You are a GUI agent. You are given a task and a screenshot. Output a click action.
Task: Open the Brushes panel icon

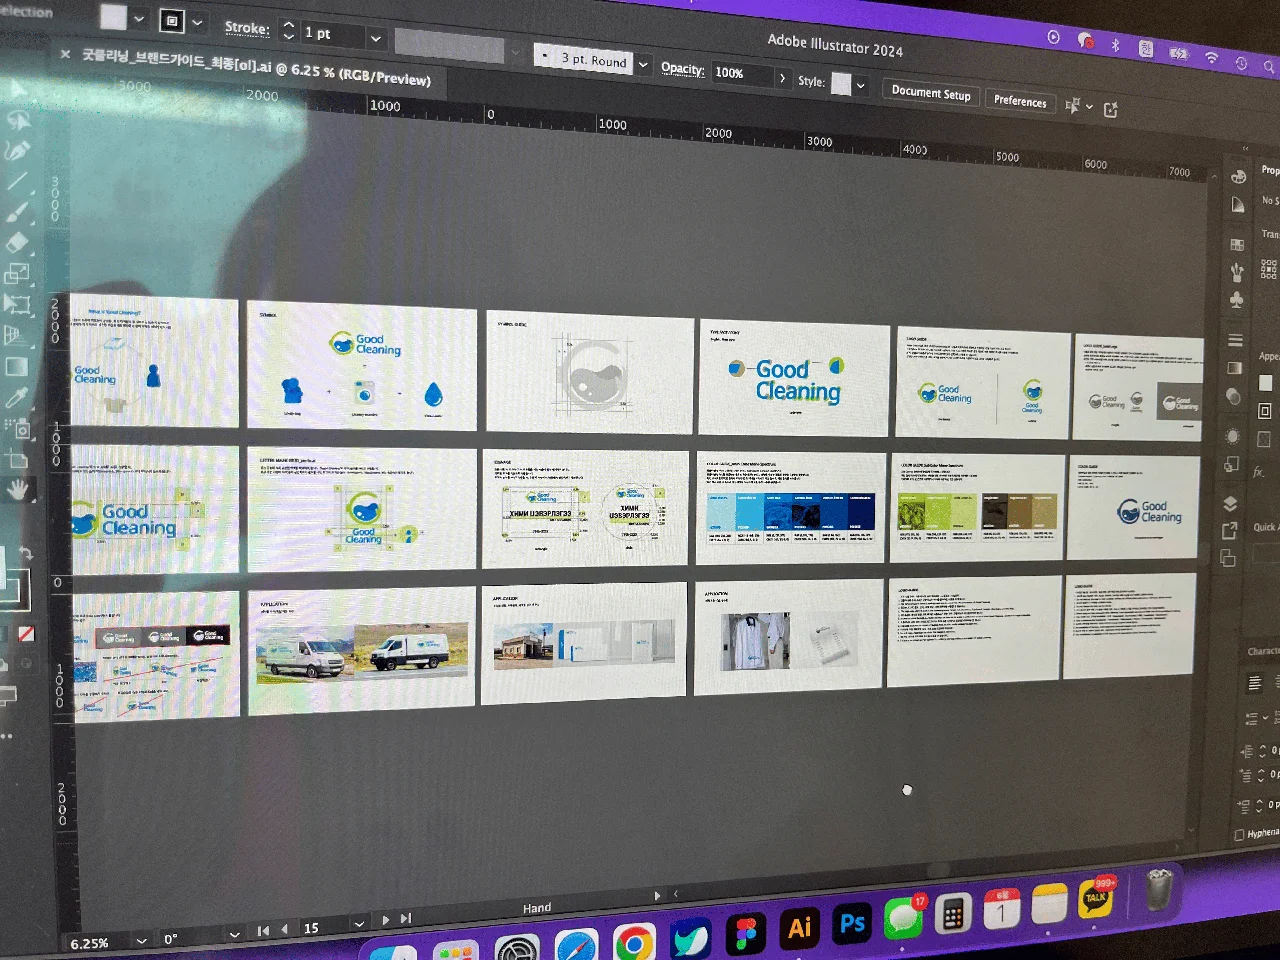1237,272
